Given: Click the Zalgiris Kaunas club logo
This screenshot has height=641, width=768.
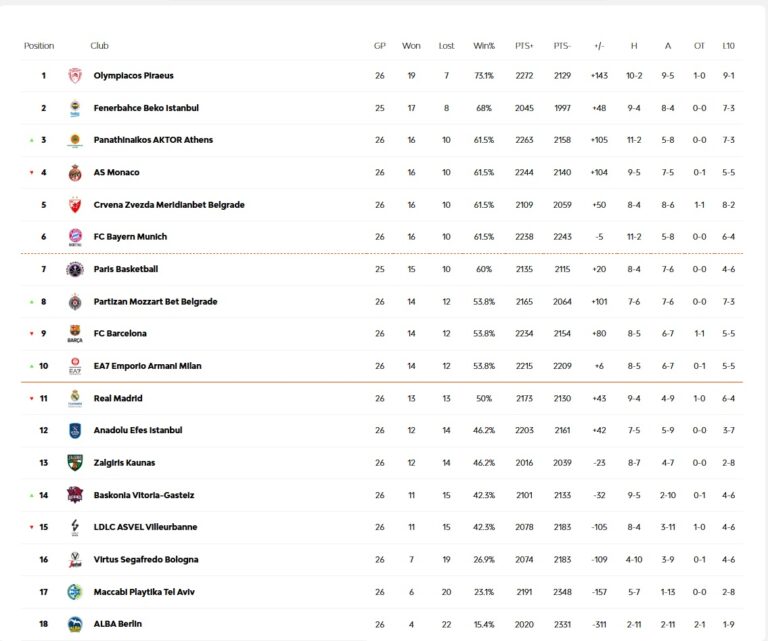Looking at the screenshot, I should coord(75,463).
